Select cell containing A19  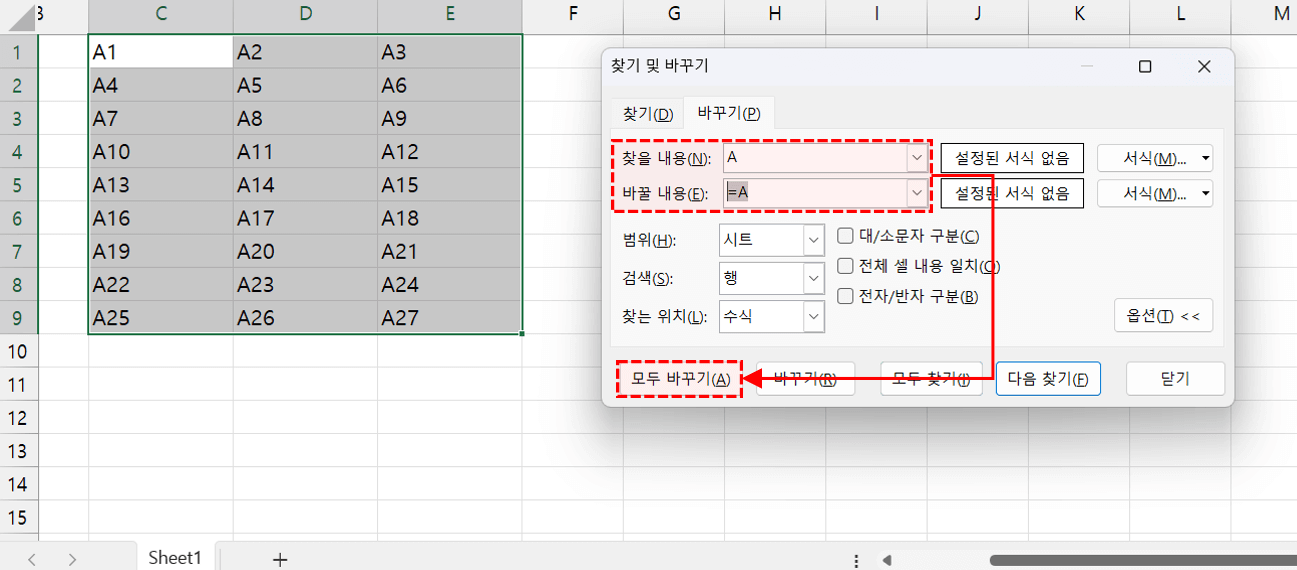click(x=160, y=251)
